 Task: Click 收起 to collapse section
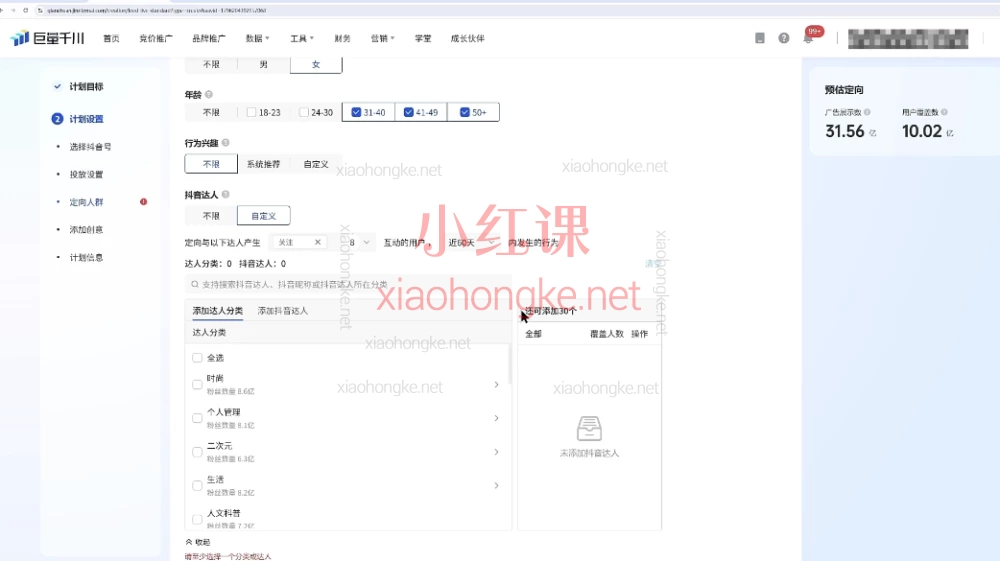point(198,542)
